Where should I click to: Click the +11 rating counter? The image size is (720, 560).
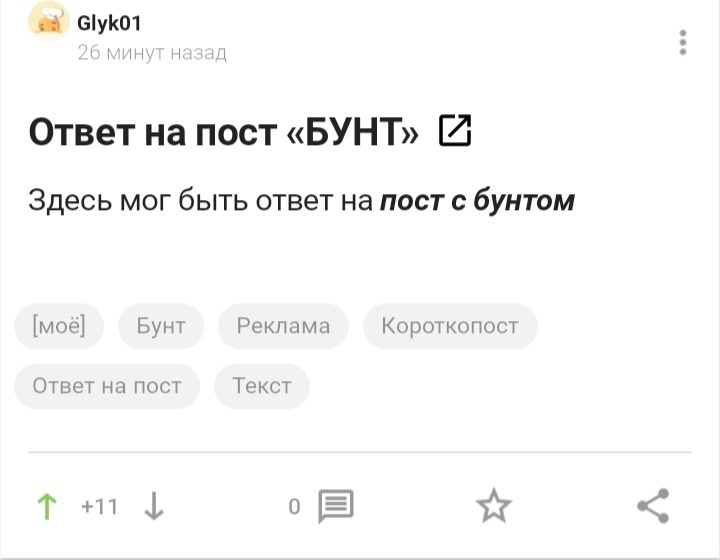click(x=100, y=507)
